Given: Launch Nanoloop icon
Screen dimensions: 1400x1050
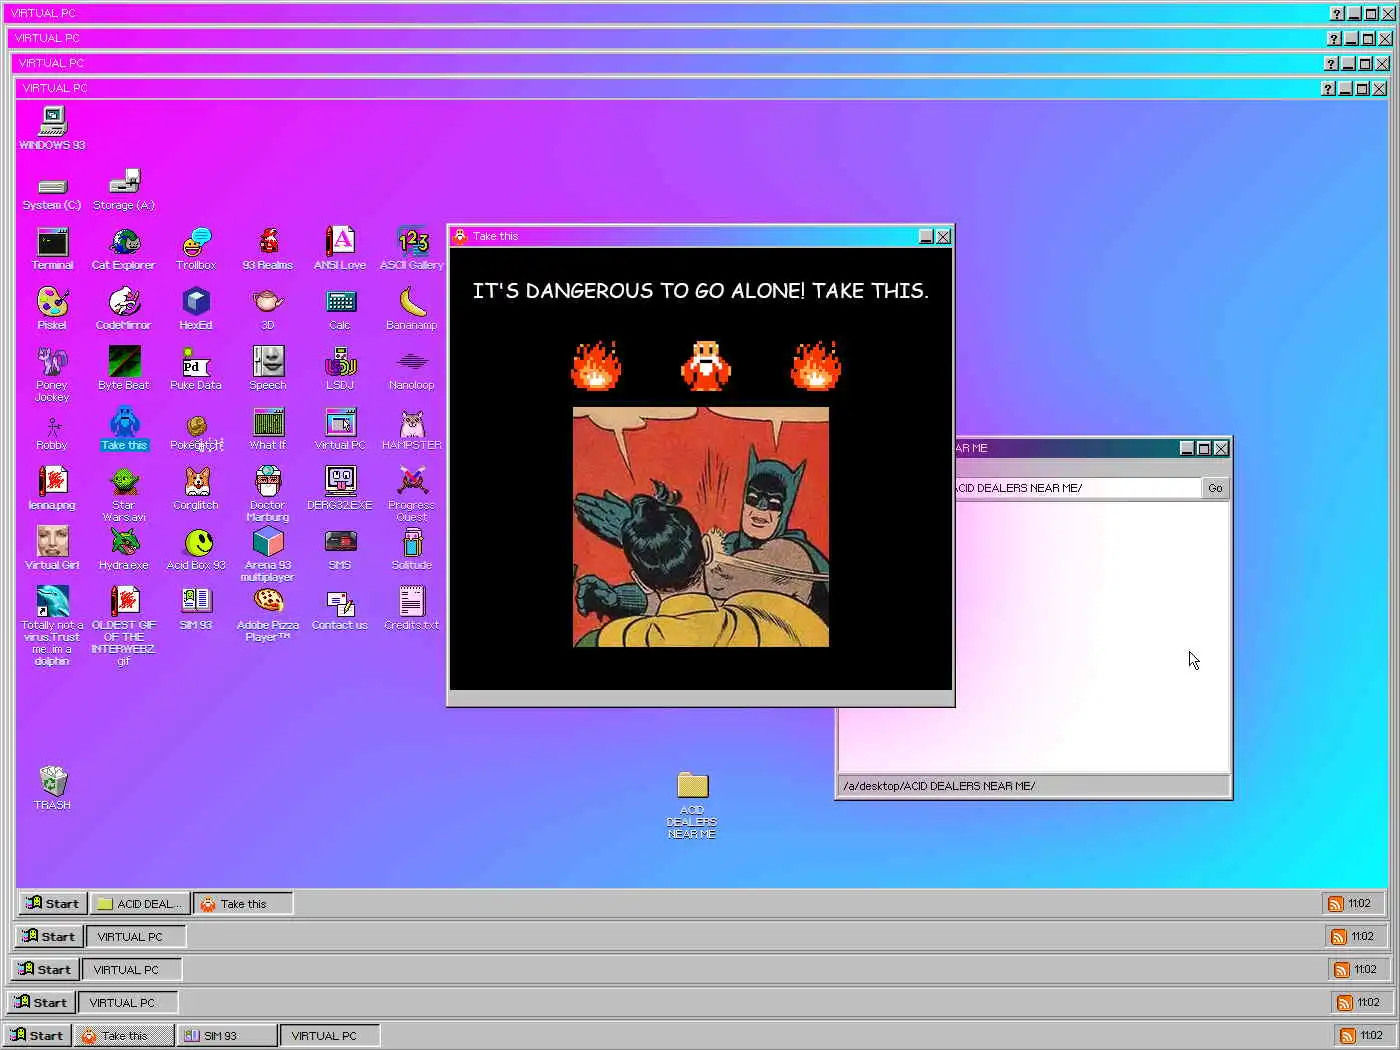Looking at the screenshot, I should [412, 369].
